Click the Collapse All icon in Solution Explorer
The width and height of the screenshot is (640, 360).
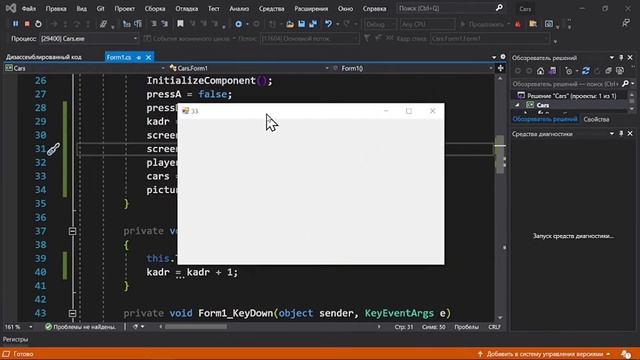(608, 71)
